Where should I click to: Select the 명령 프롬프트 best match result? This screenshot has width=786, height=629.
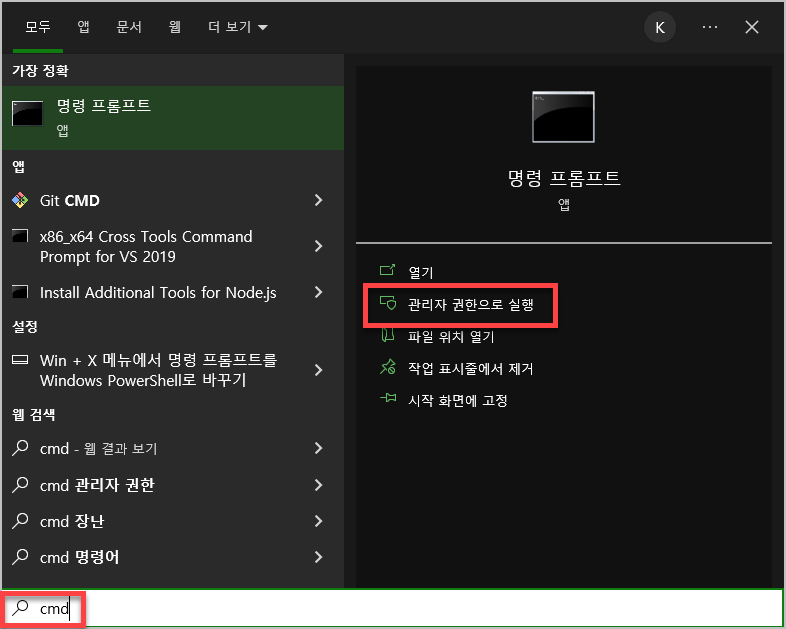(x=173, y=118)
